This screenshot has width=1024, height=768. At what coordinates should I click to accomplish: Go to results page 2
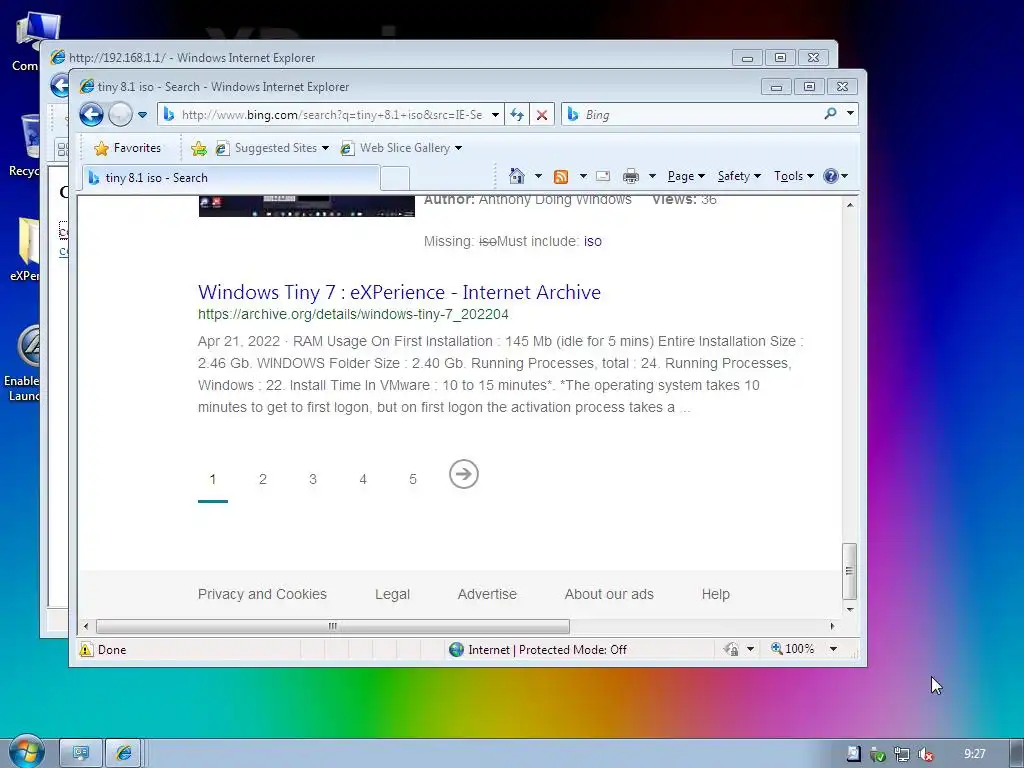[x=263, y=479]
